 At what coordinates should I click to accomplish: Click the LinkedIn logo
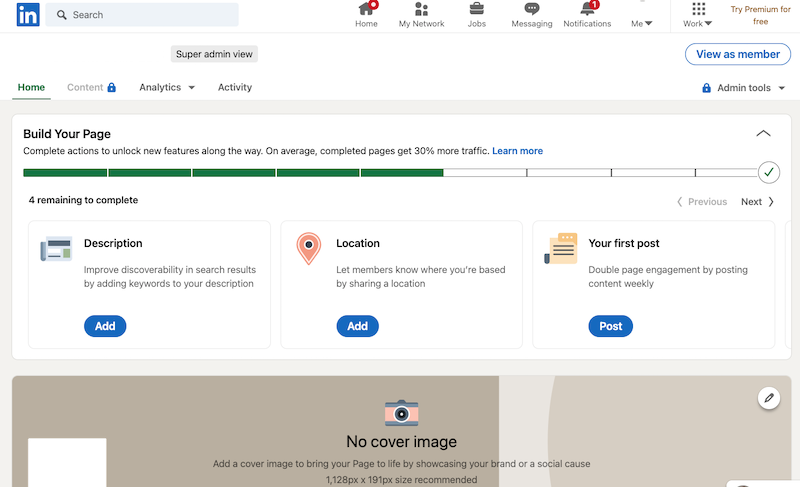pos(28,14)
